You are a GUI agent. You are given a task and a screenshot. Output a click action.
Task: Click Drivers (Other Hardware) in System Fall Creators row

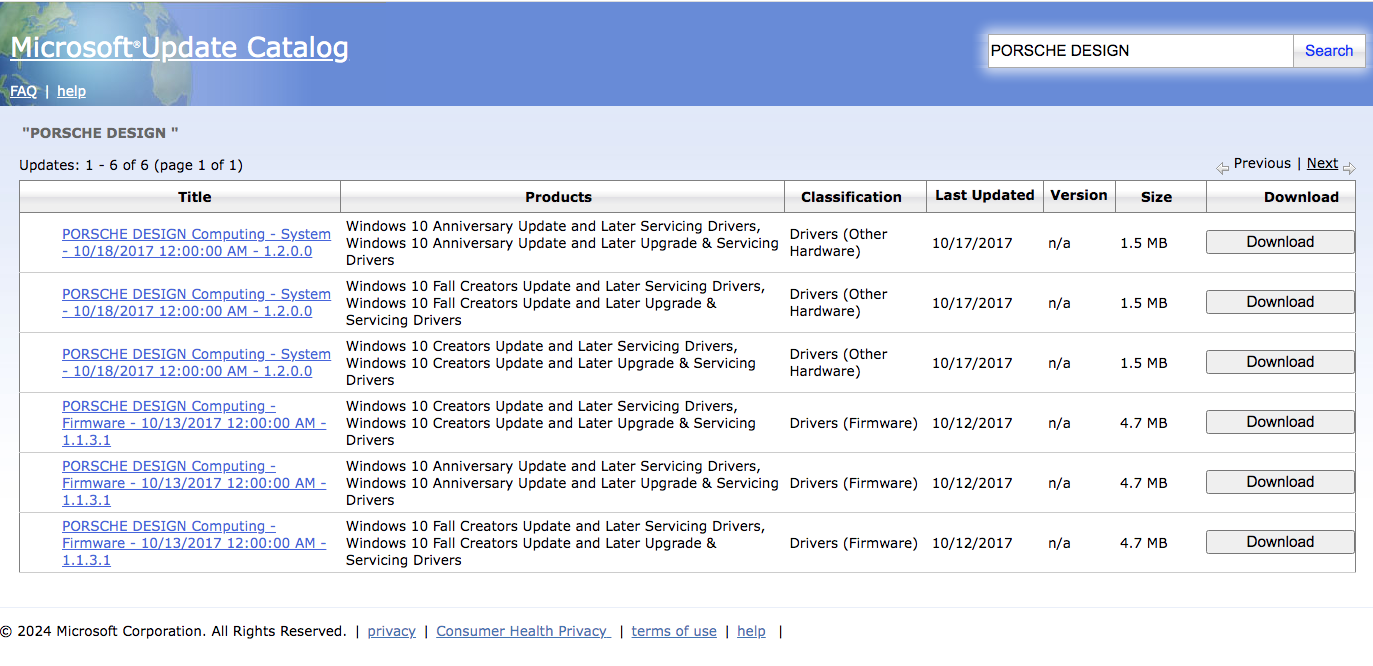click(x=839, y=303)
